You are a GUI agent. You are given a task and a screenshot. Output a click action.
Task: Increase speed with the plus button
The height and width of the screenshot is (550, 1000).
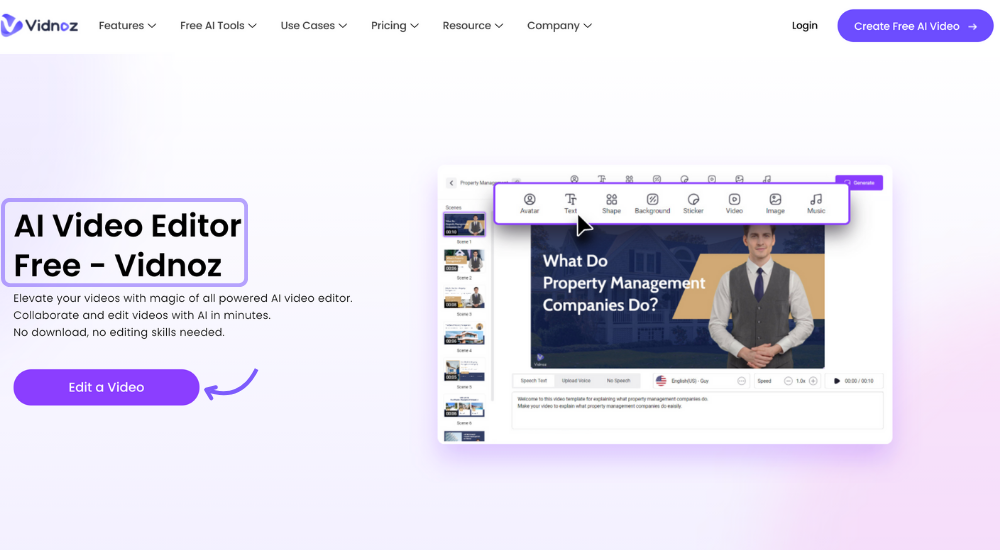click(813, 381)
